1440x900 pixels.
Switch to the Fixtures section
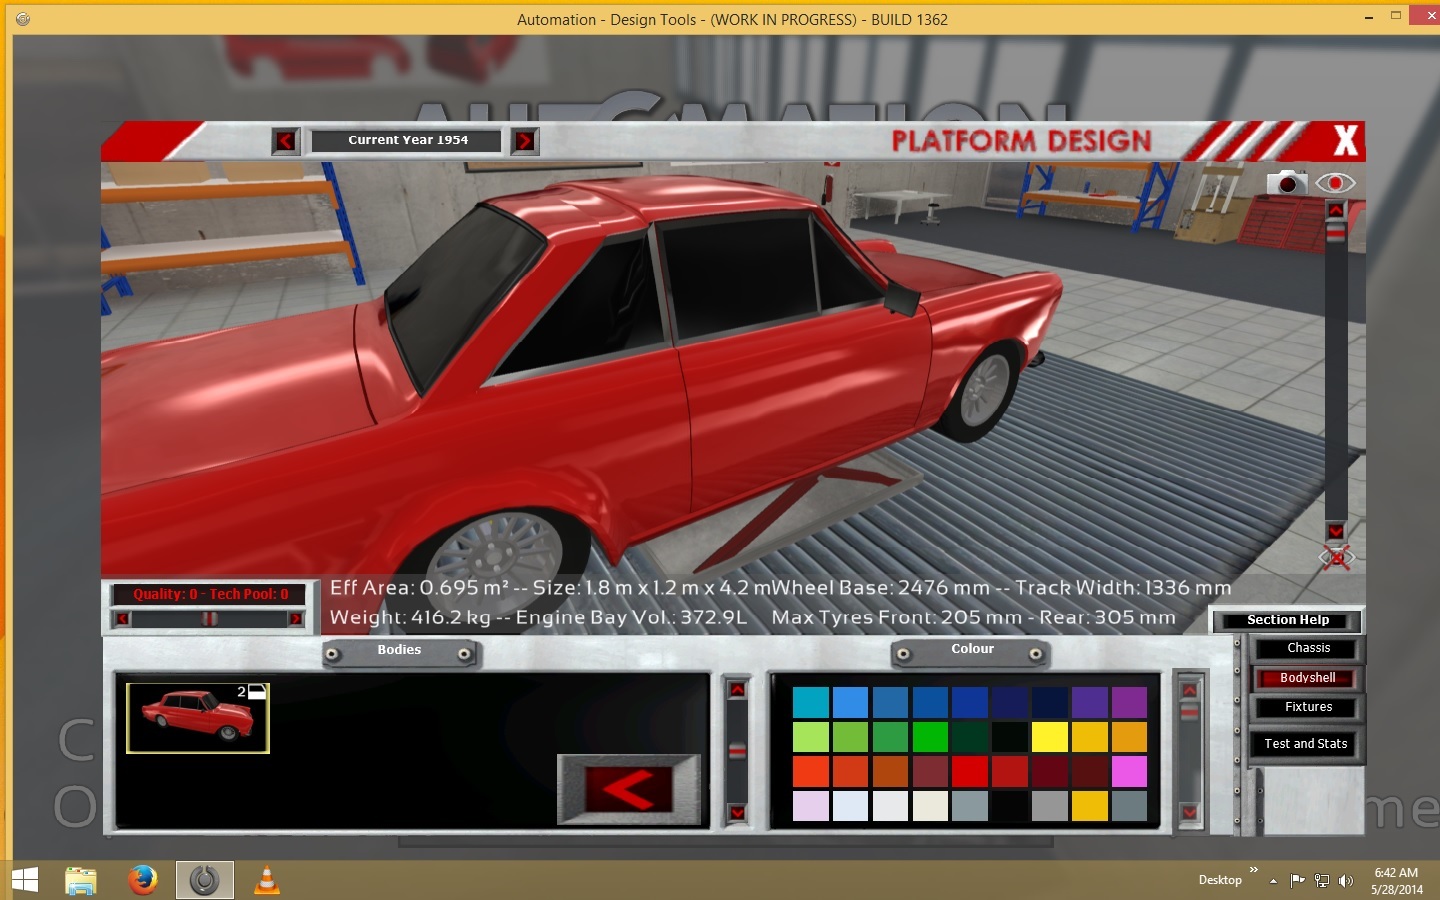click(1308, 707)
